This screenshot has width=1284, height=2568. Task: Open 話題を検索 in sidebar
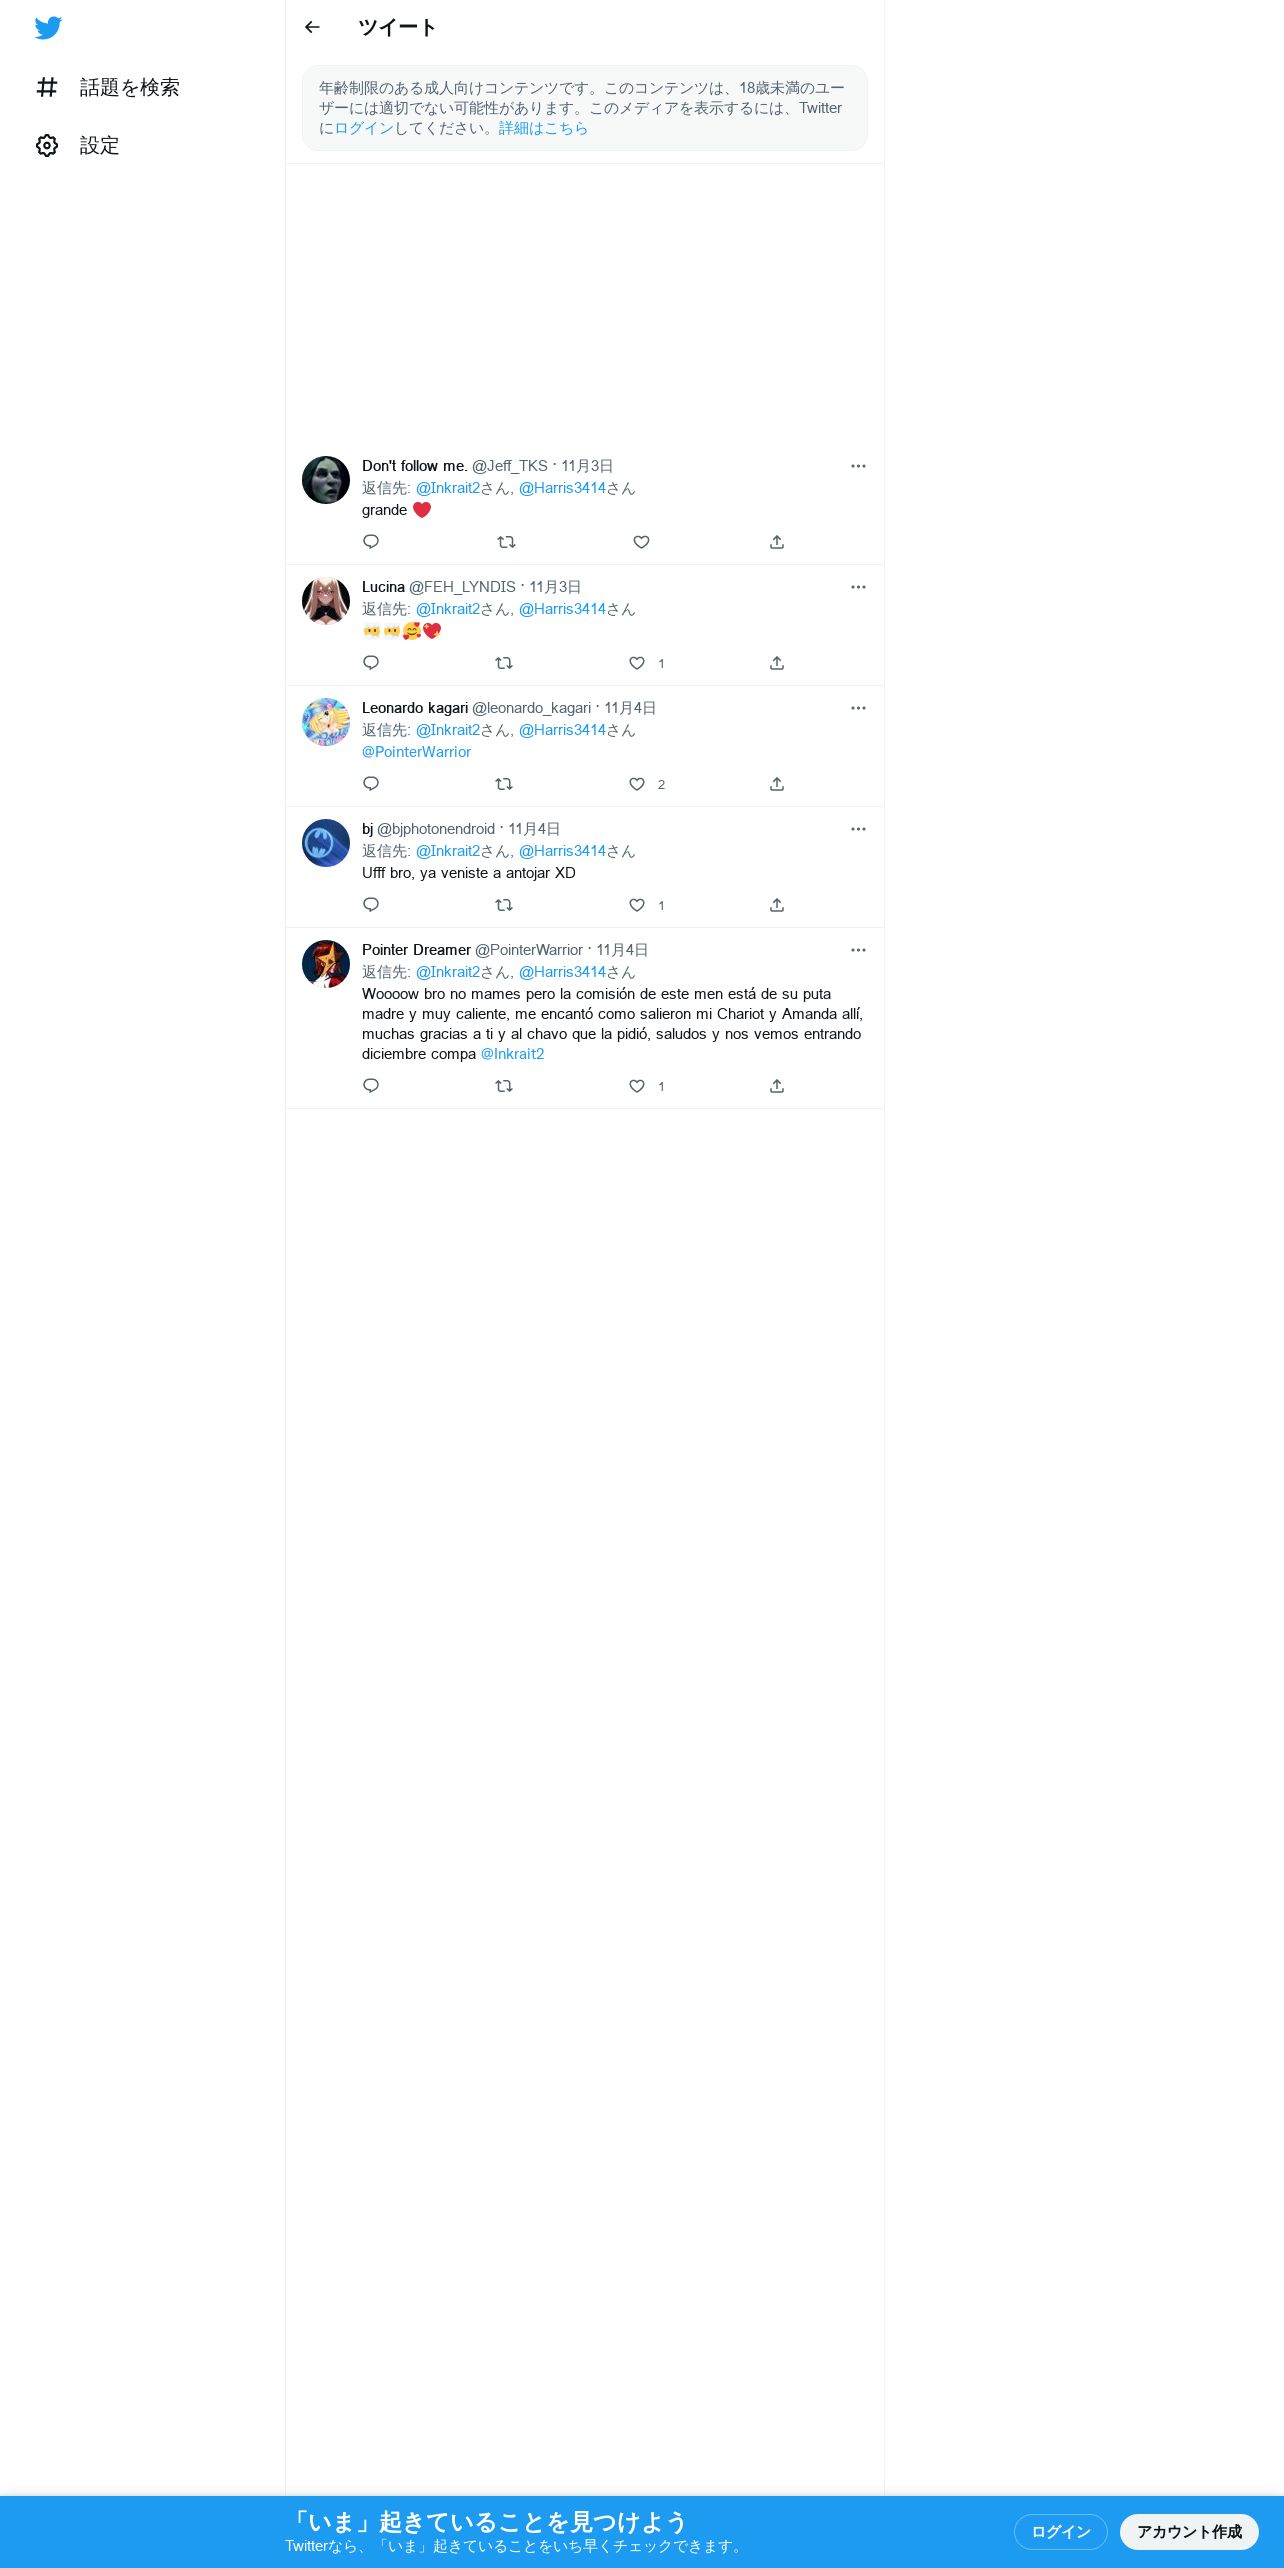[108, 88]
